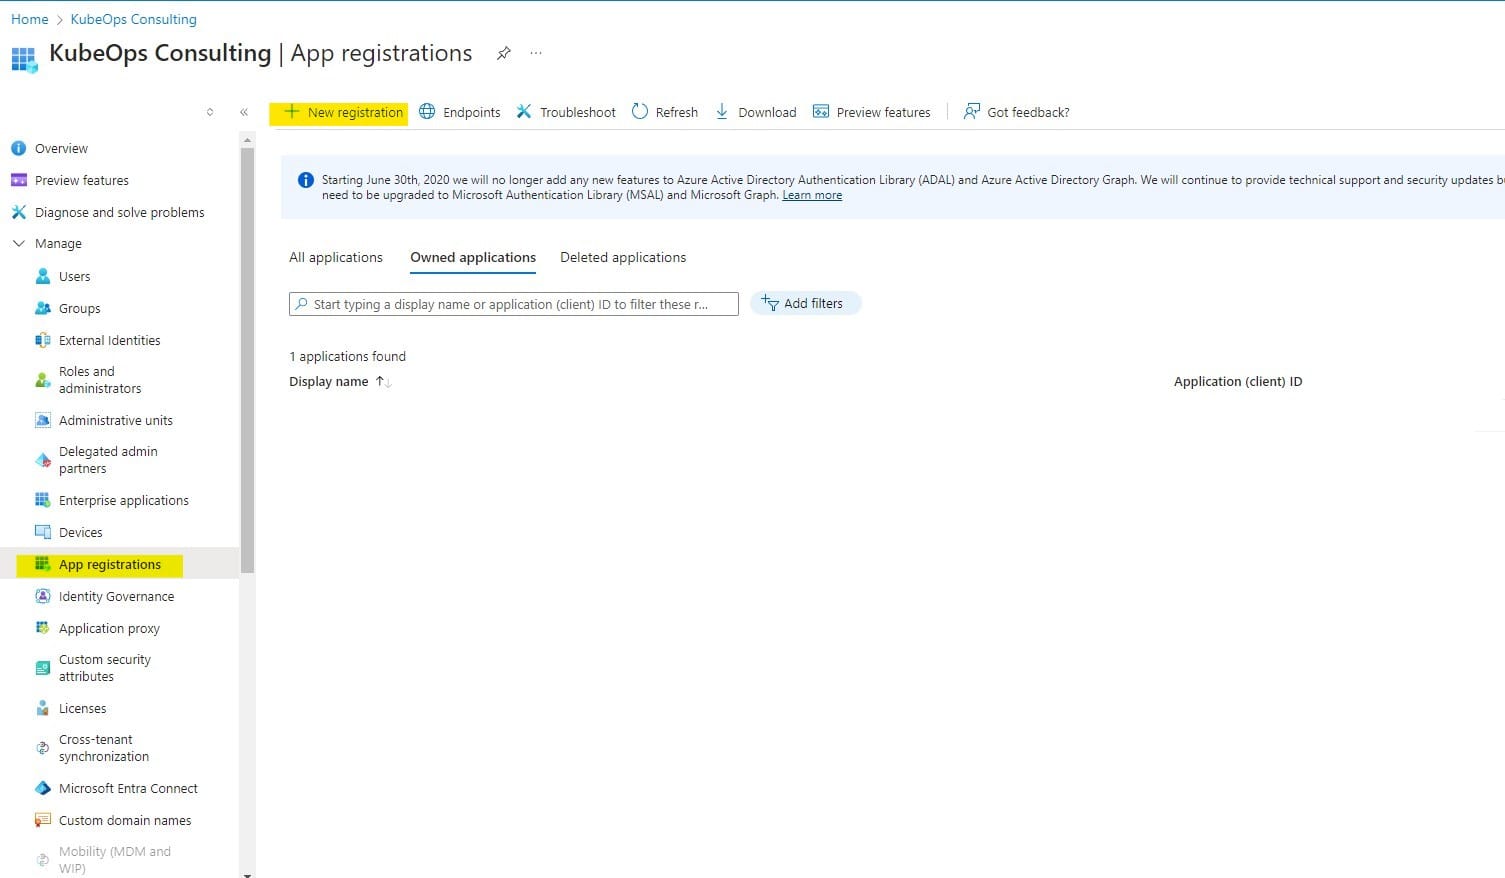Click the Download arrow icon

point(722,112)
